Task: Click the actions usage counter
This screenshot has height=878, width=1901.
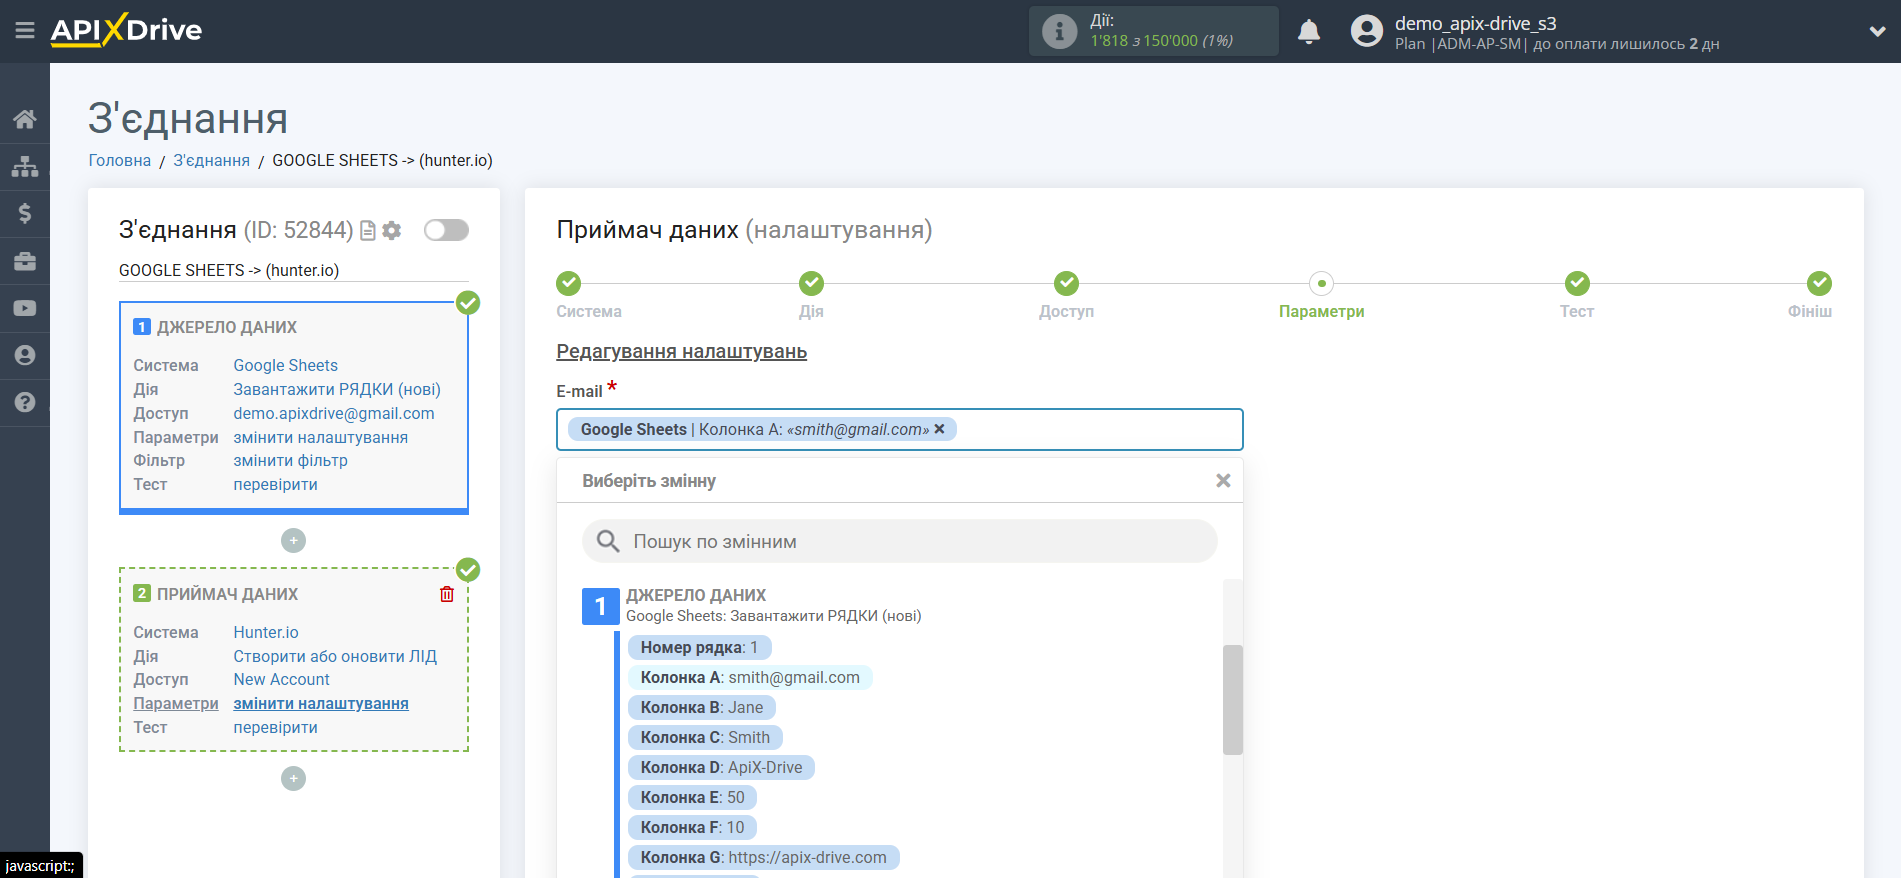Action: [x=1161, y=41]
